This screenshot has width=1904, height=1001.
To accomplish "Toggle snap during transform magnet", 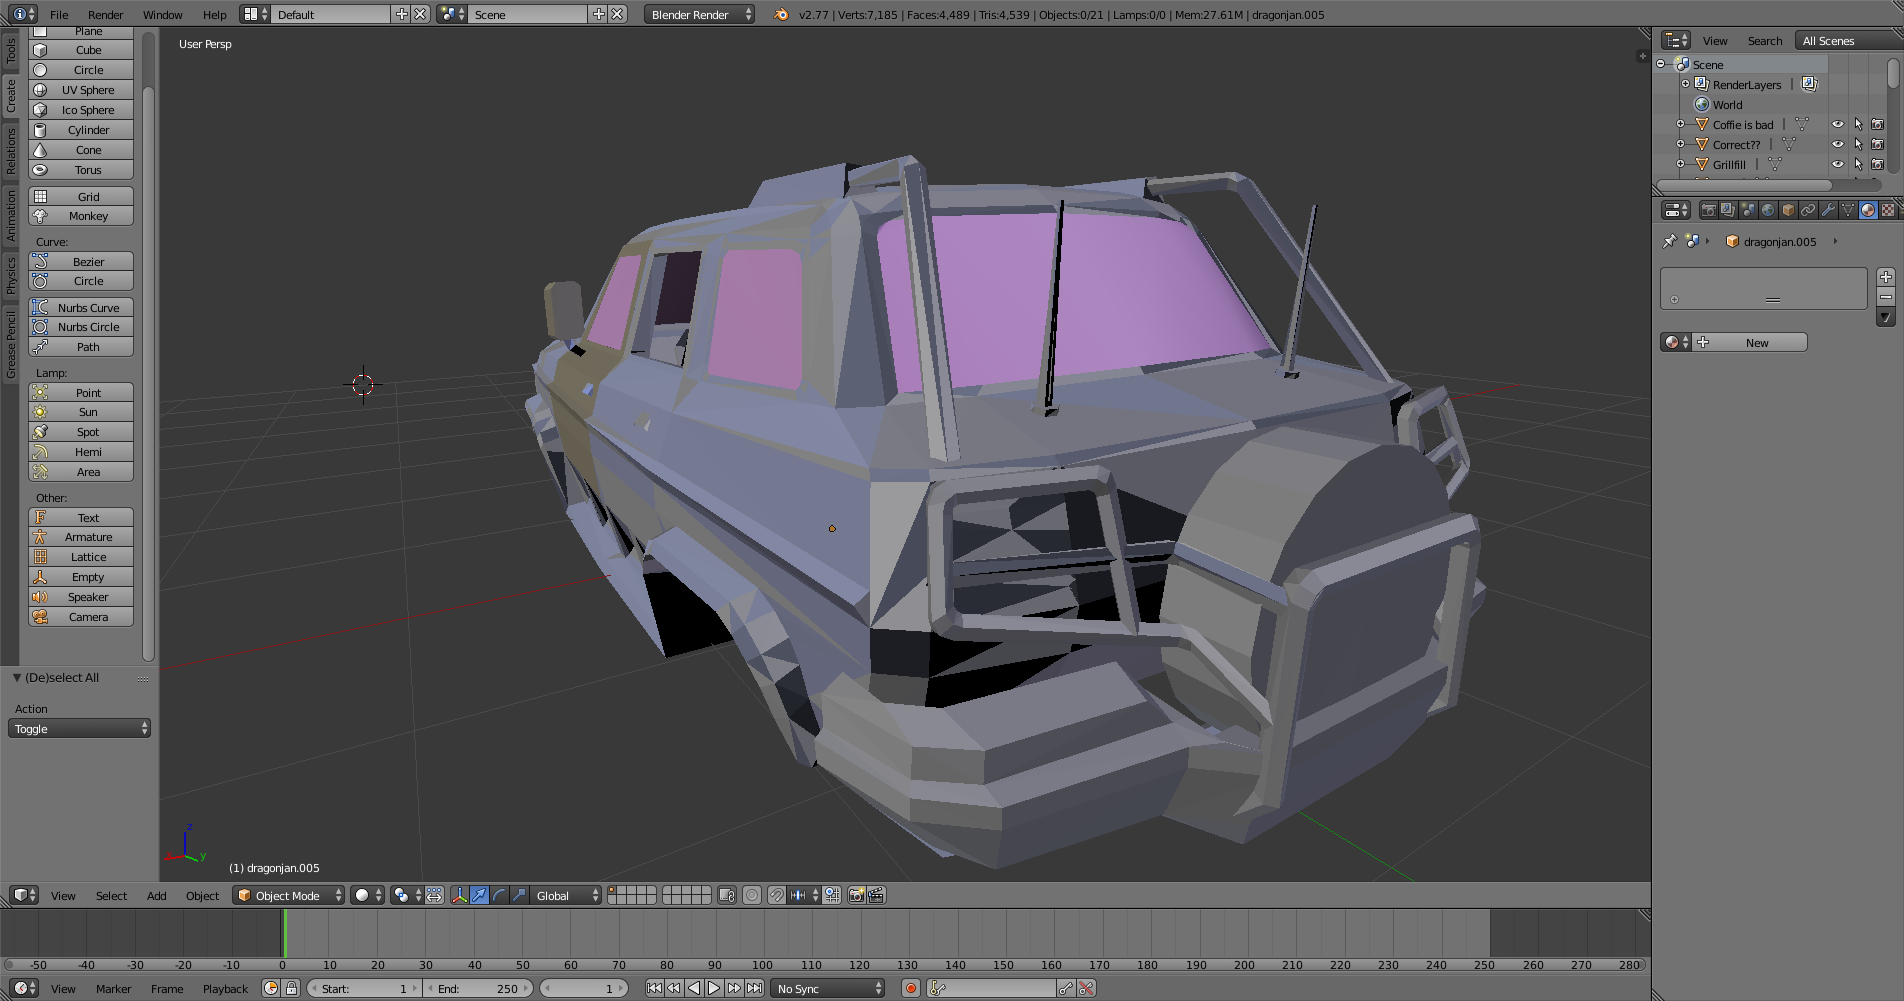I will pos(776,895).
